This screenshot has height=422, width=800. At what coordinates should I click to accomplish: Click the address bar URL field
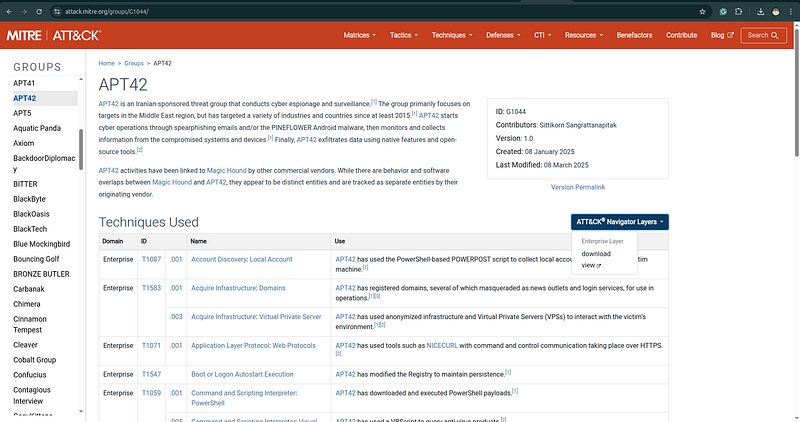378,11
